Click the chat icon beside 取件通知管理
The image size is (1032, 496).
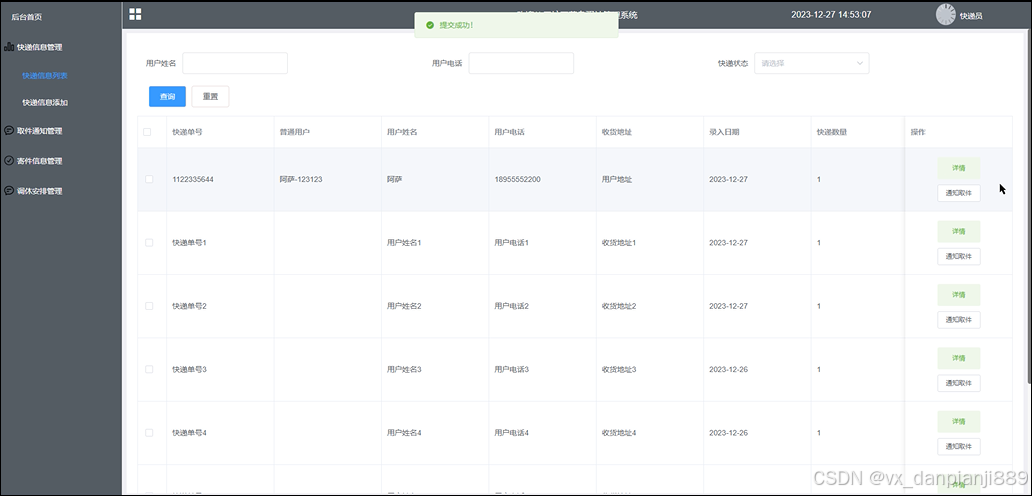click(9, 130)
